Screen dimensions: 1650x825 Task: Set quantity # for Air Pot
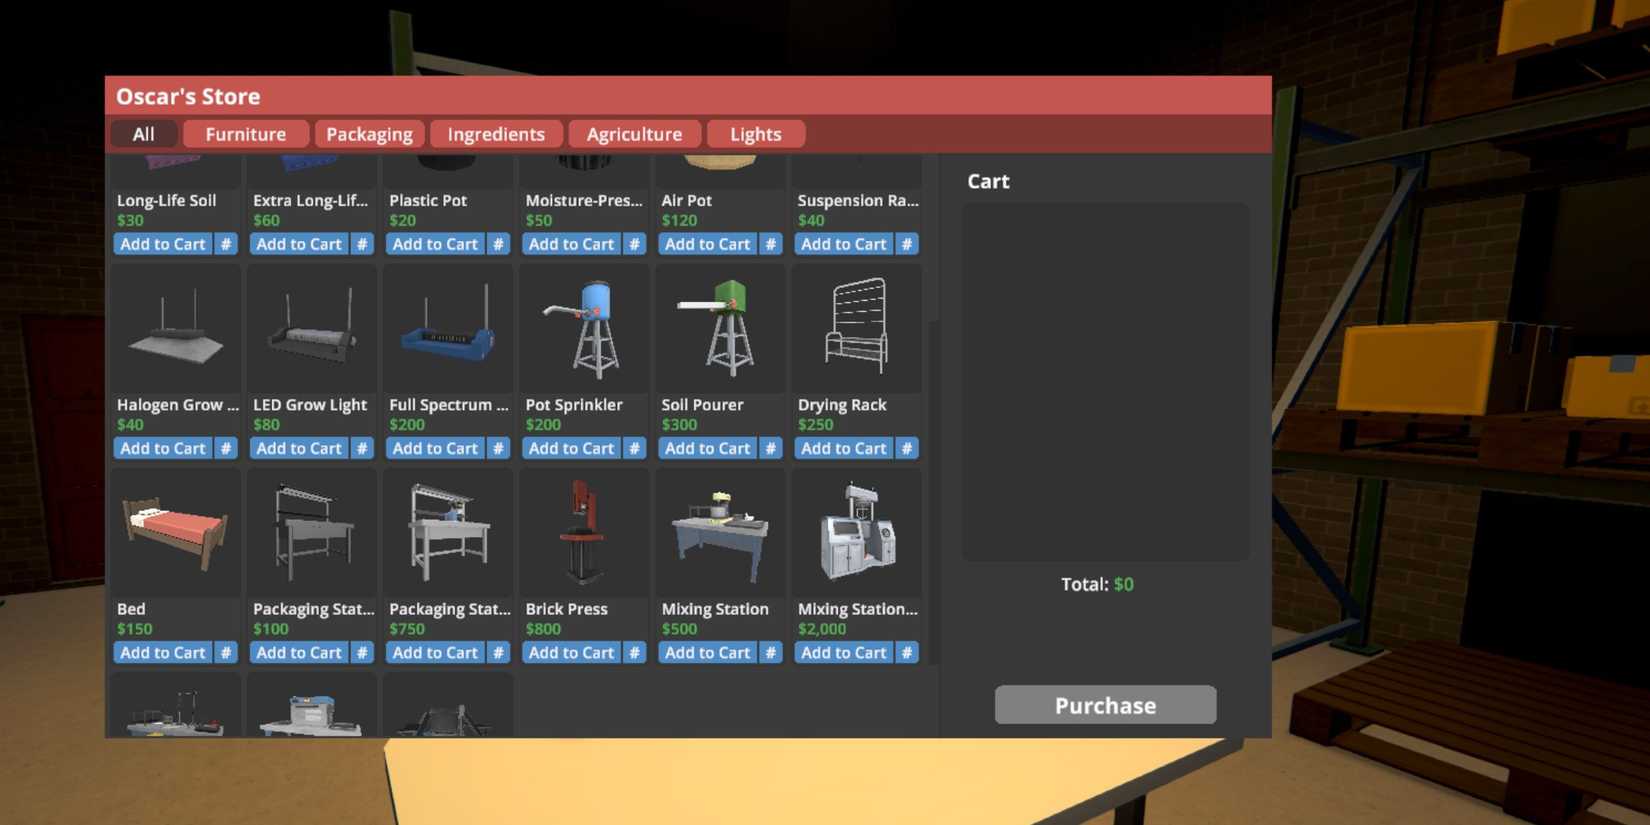coord(770,244)
